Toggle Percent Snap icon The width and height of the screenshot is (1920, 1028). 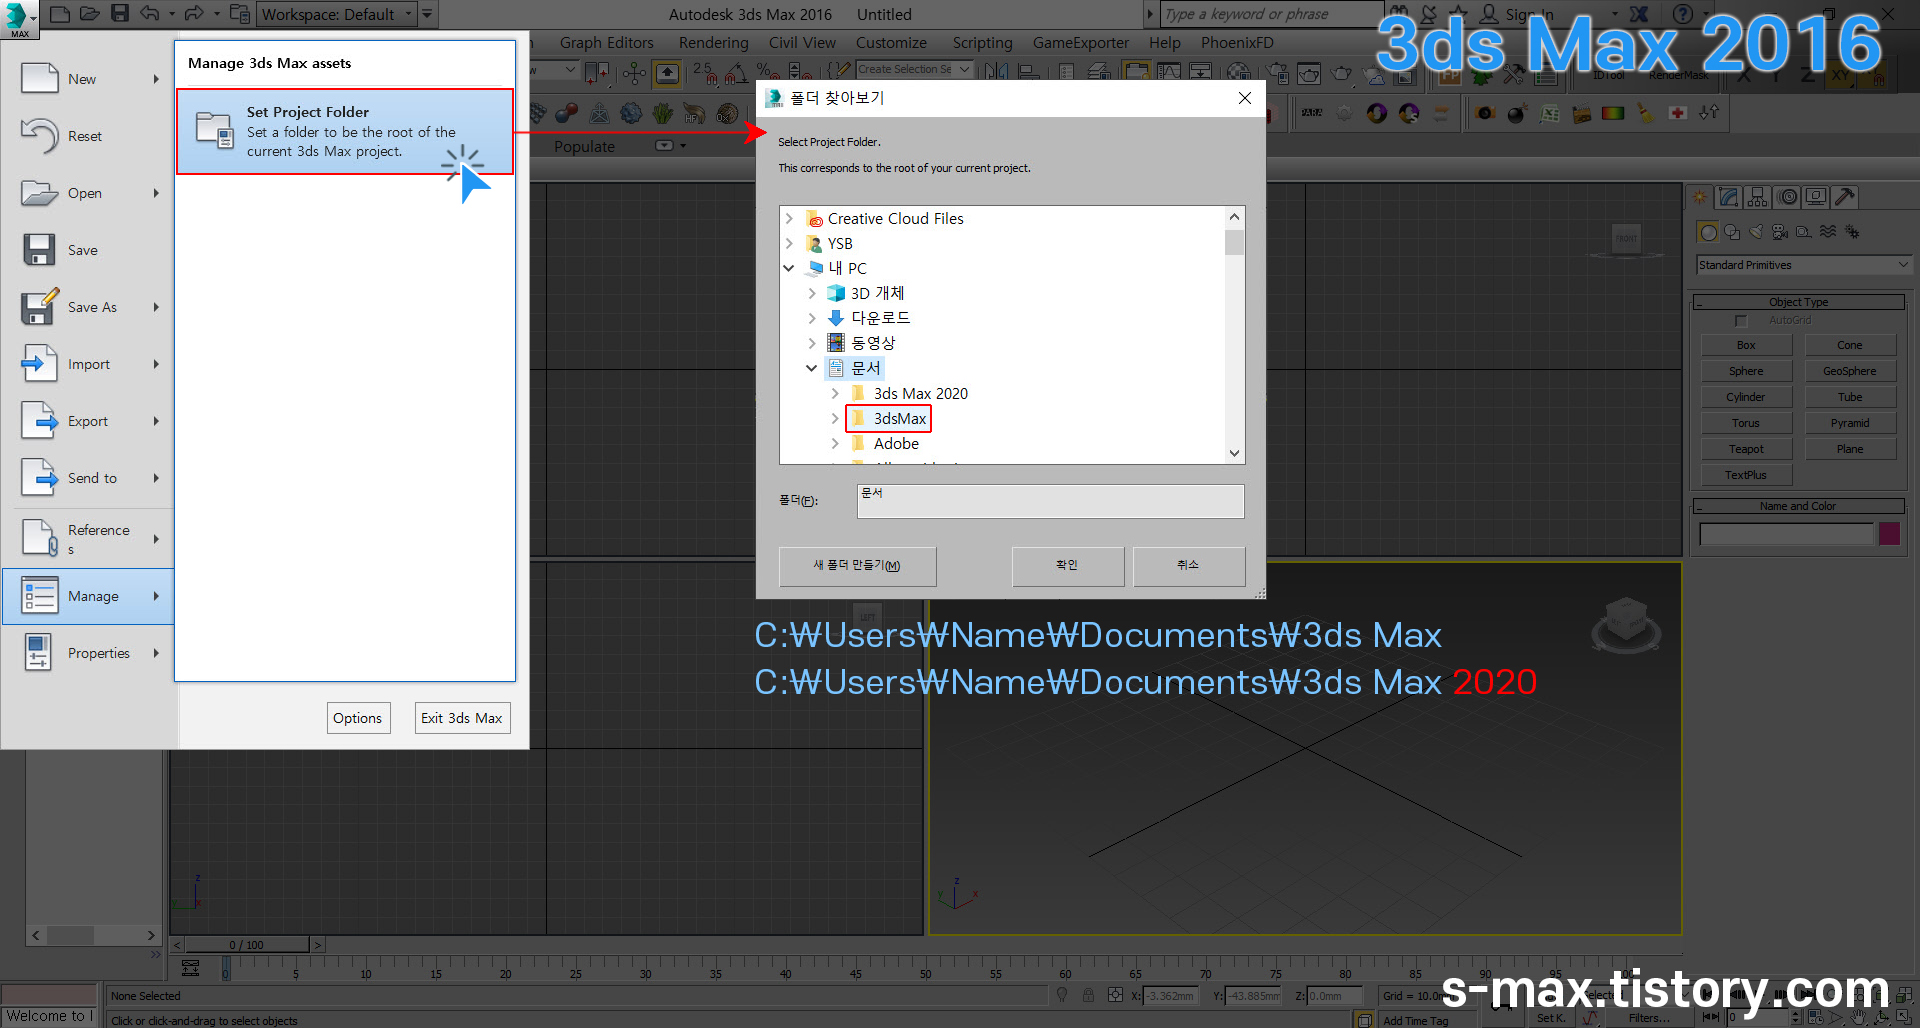(768, 70)
